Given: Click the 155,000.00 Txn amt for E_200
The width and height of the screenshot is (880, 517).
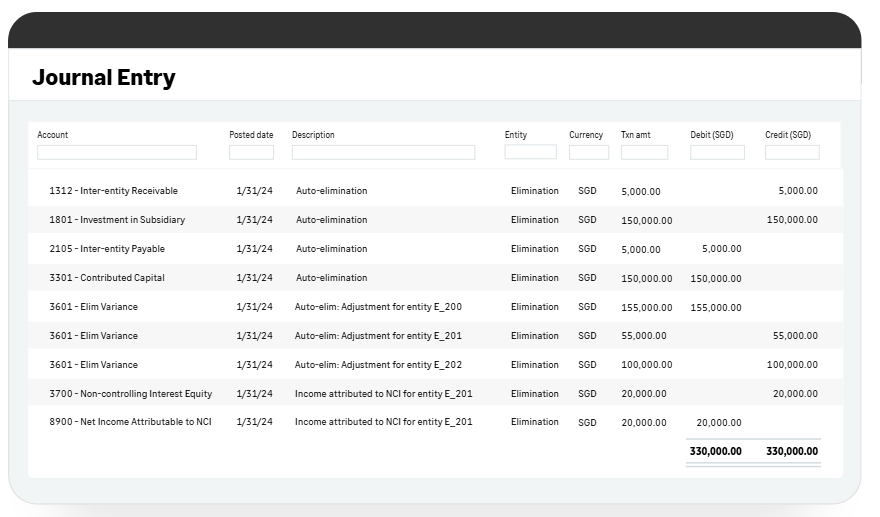Looking at the screenshot, I should 647,308.
